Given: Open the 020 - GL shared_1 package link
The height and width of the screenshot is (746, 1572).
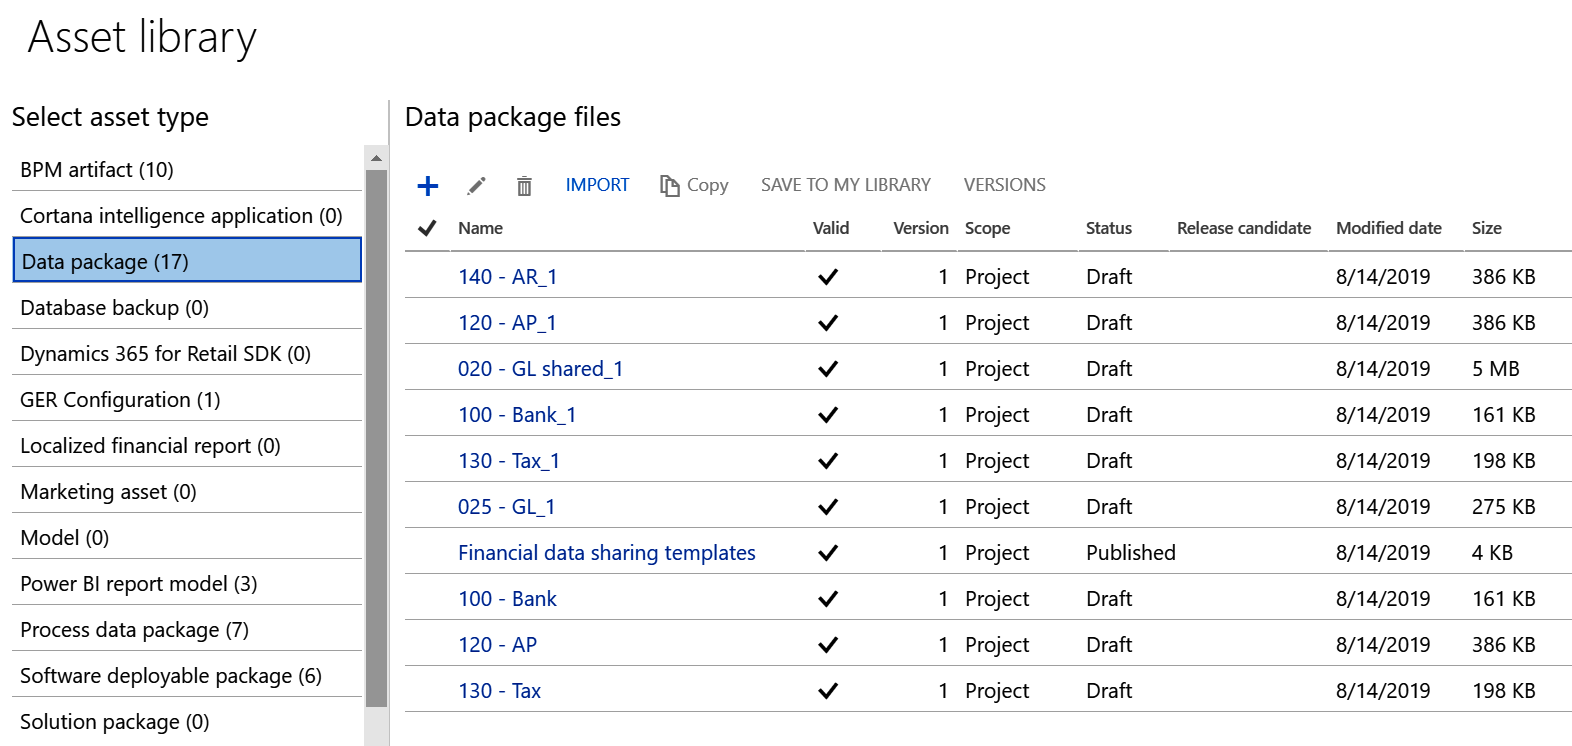Looking at the screenshot, I should [540, 369].
